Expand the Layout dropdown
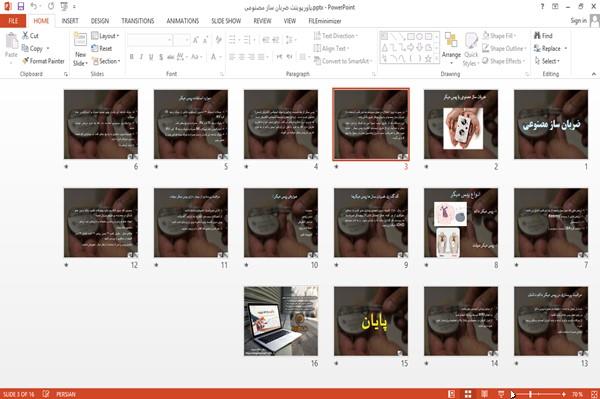Image resolution: width=600 pixels, height=399 pixels. tap(105, 36)
